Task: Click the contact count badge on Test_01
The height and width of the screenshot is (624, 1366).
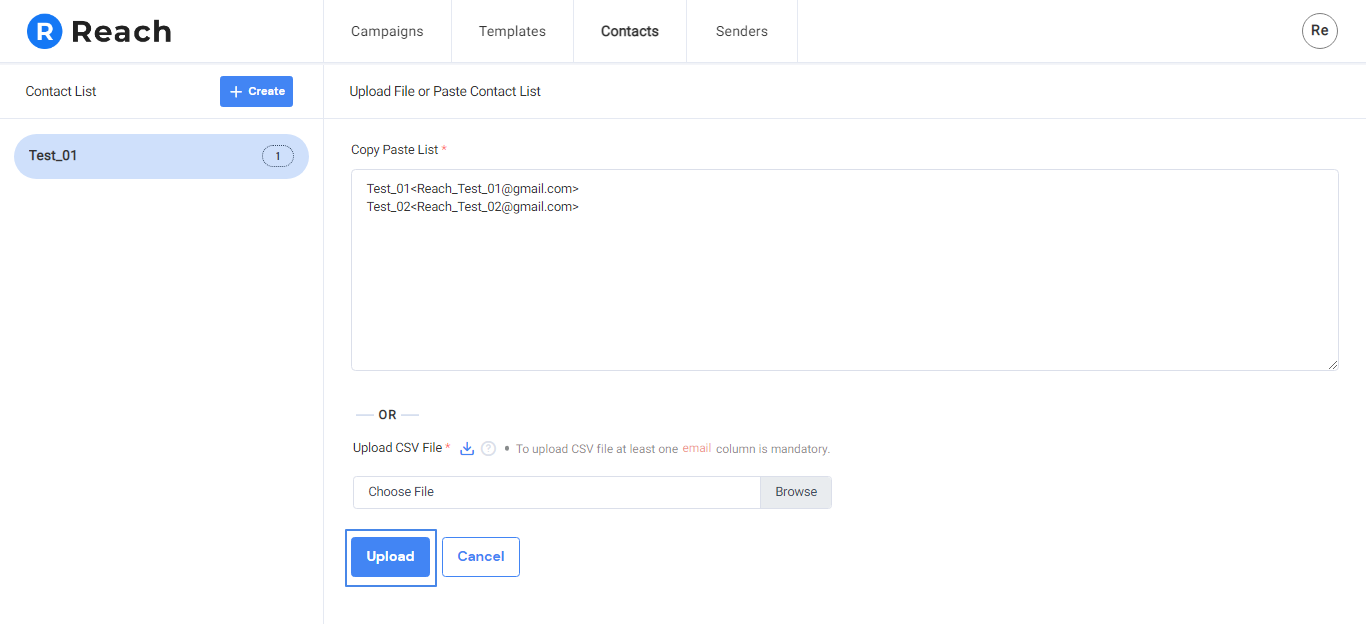Action: pos(277,156)
